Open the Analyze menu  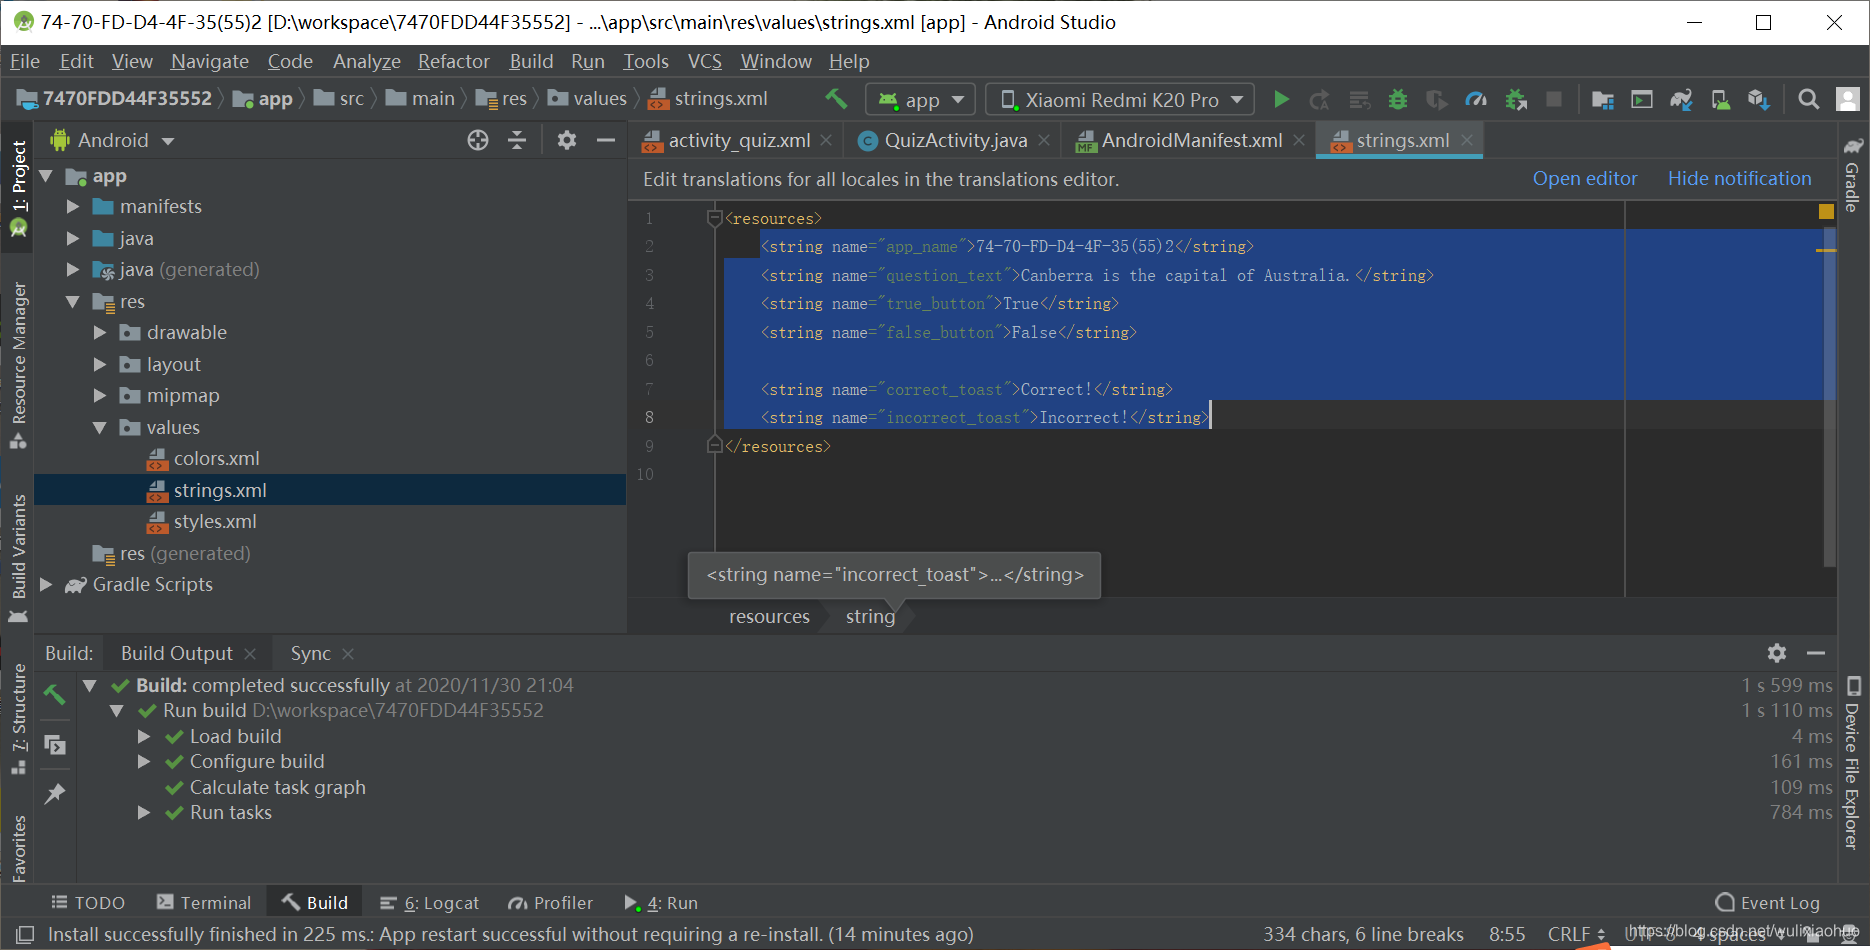[x=367, y=61]
